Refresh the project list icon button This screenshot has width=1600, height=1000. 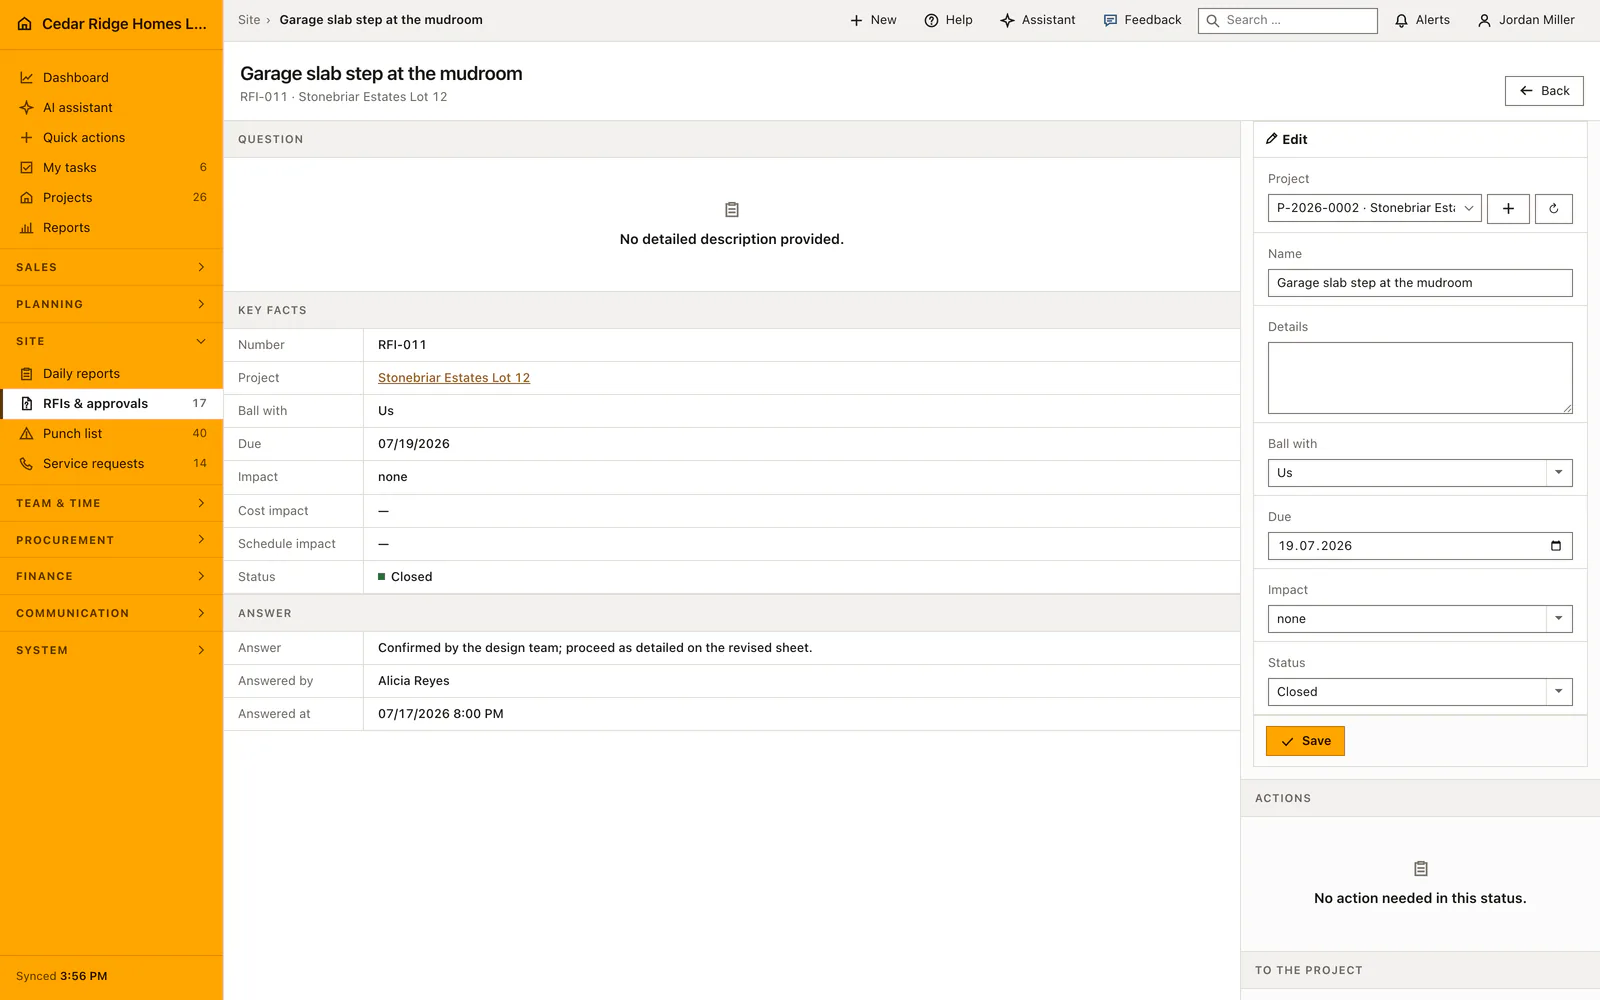pyautogui.click(x=1554, y=208)
